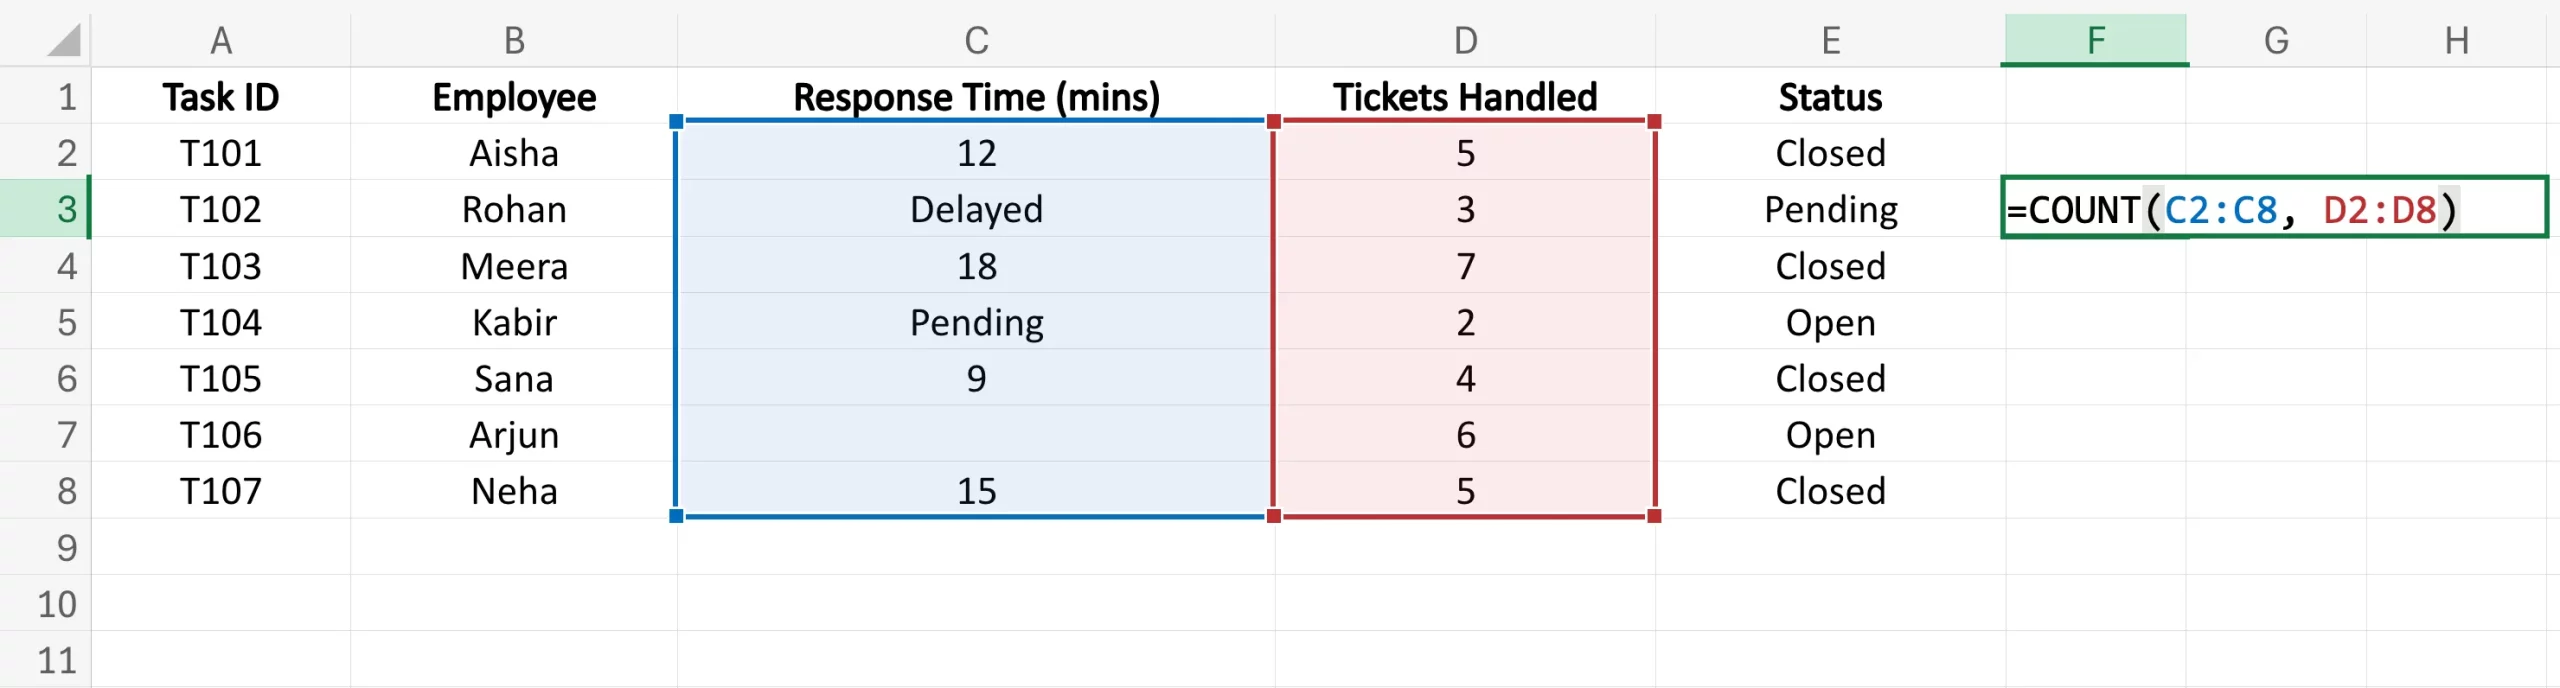Viewport: 2560px width, 688px height.
Task: Select column H header
Action: pos(2456,41)
